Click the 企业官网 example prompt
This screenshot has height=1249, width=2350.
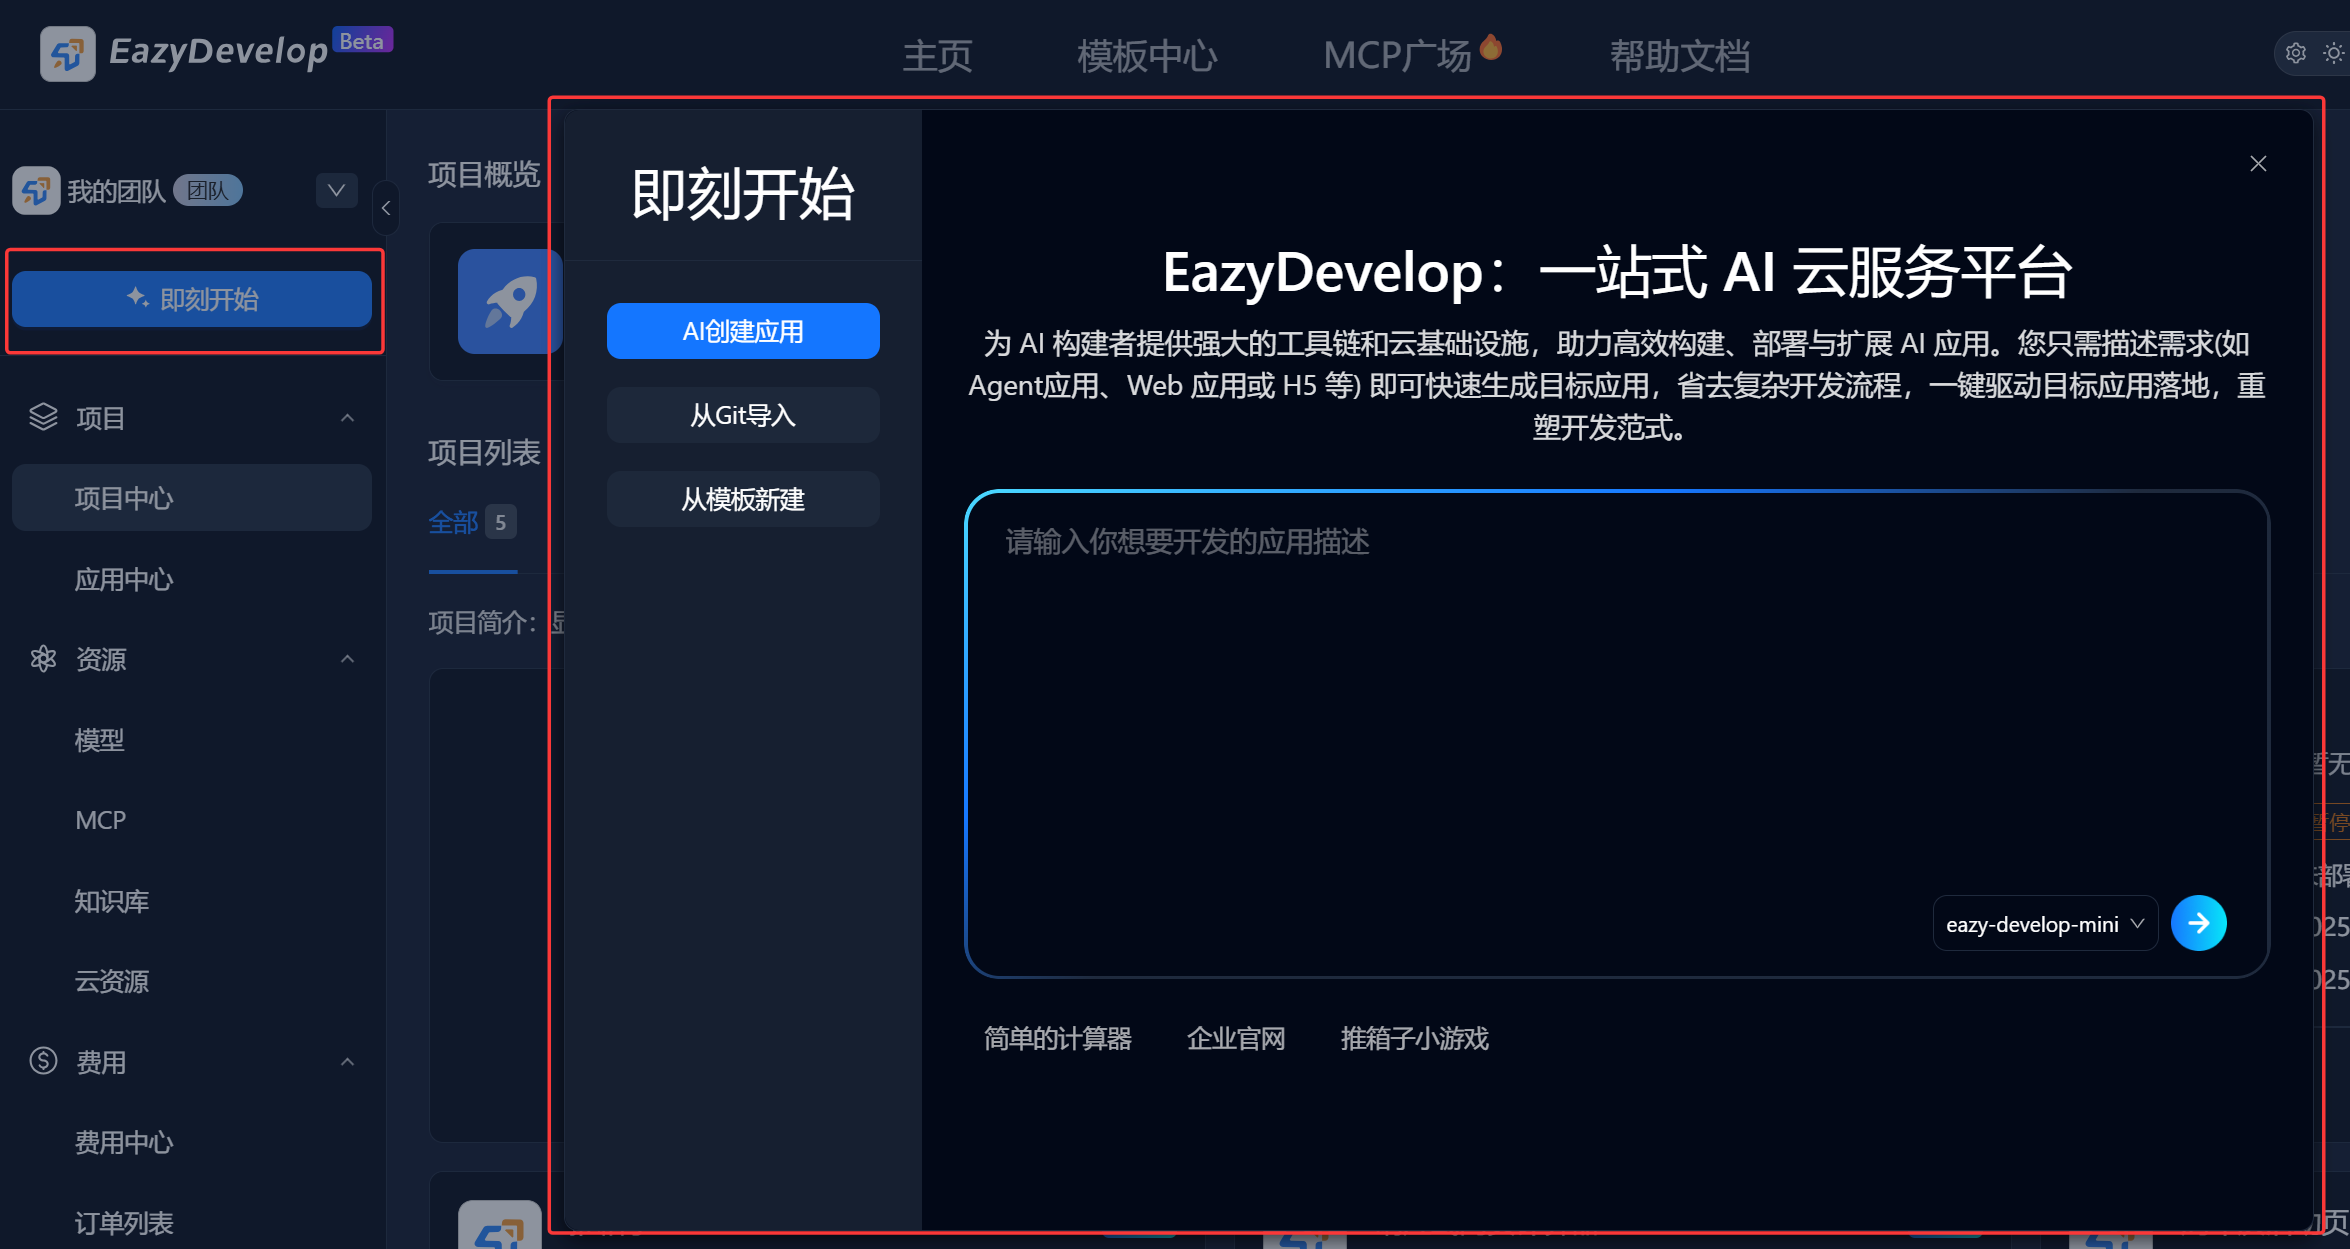[1236, 1038]
